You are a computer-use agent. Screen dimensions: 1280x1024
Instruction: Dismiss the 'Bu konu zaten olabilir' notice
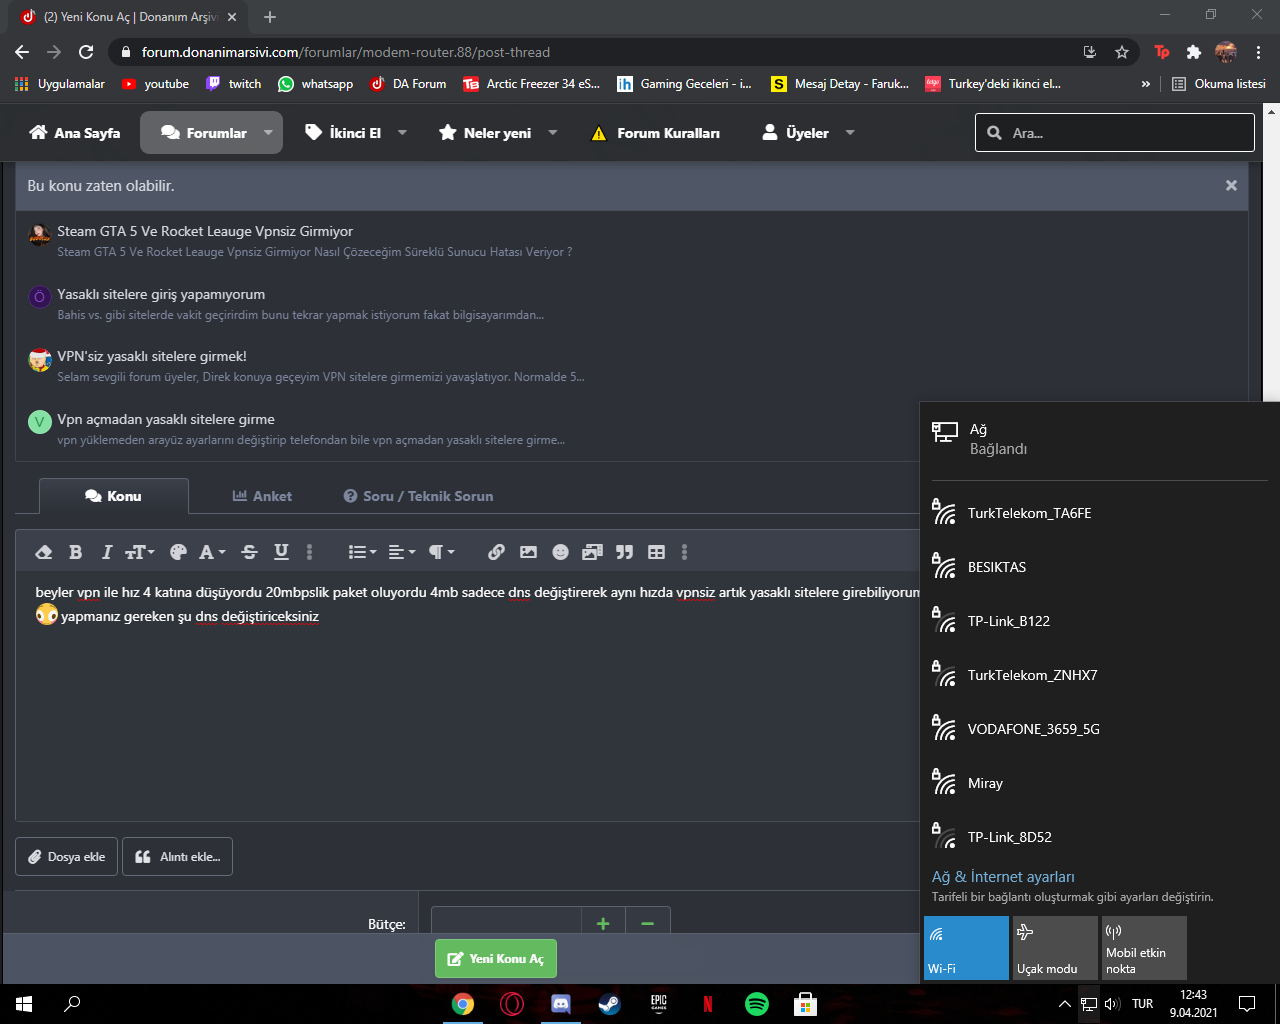[1231, 185]
